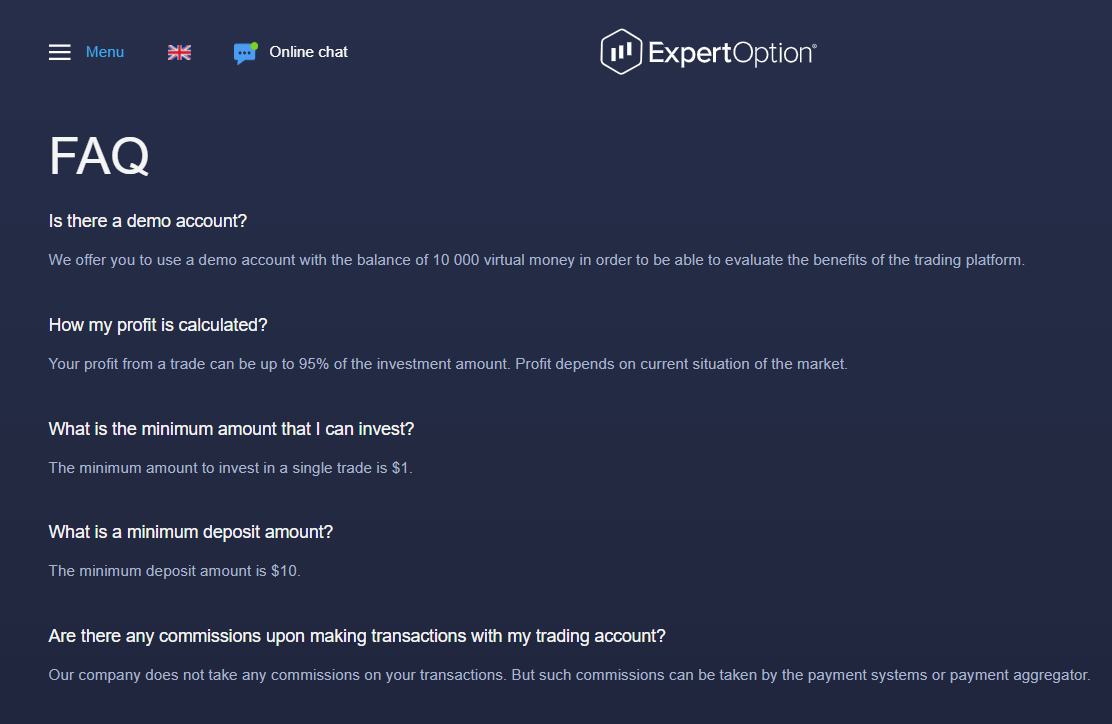Select the speech bubble next to Online chat
1112x724 pixels.
(x=245, y=51)
